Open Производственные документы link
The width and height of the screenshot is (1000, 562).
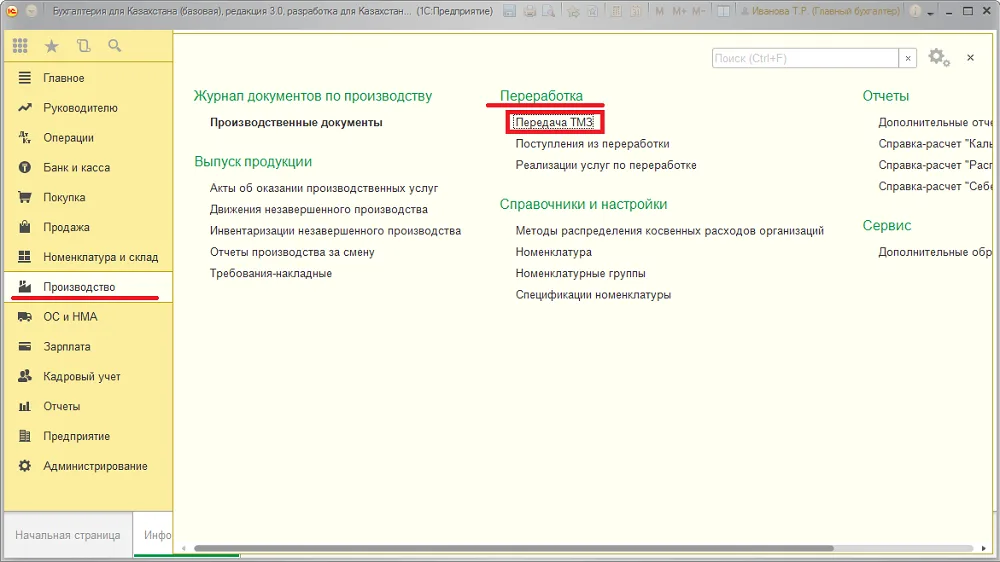296,122
